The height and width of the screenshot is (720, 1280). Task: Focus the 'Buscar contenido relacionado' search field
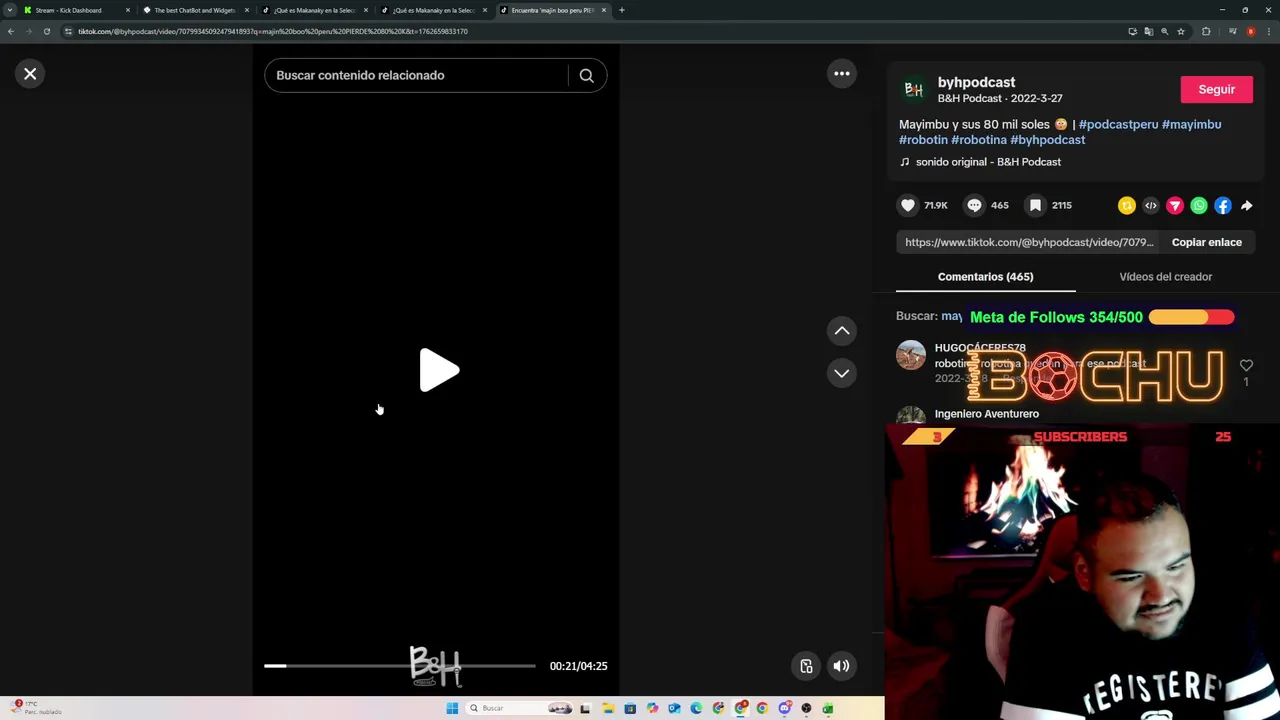click(416, 75)
